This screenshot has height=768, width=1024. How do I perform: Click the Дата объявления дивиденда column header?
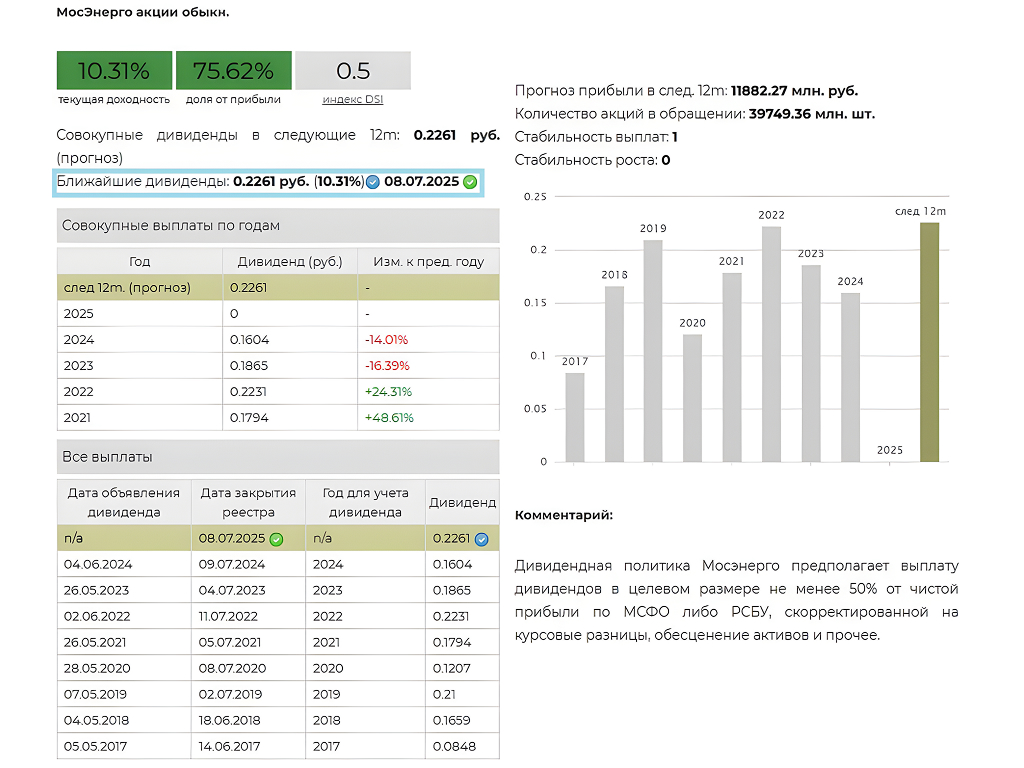124,502
